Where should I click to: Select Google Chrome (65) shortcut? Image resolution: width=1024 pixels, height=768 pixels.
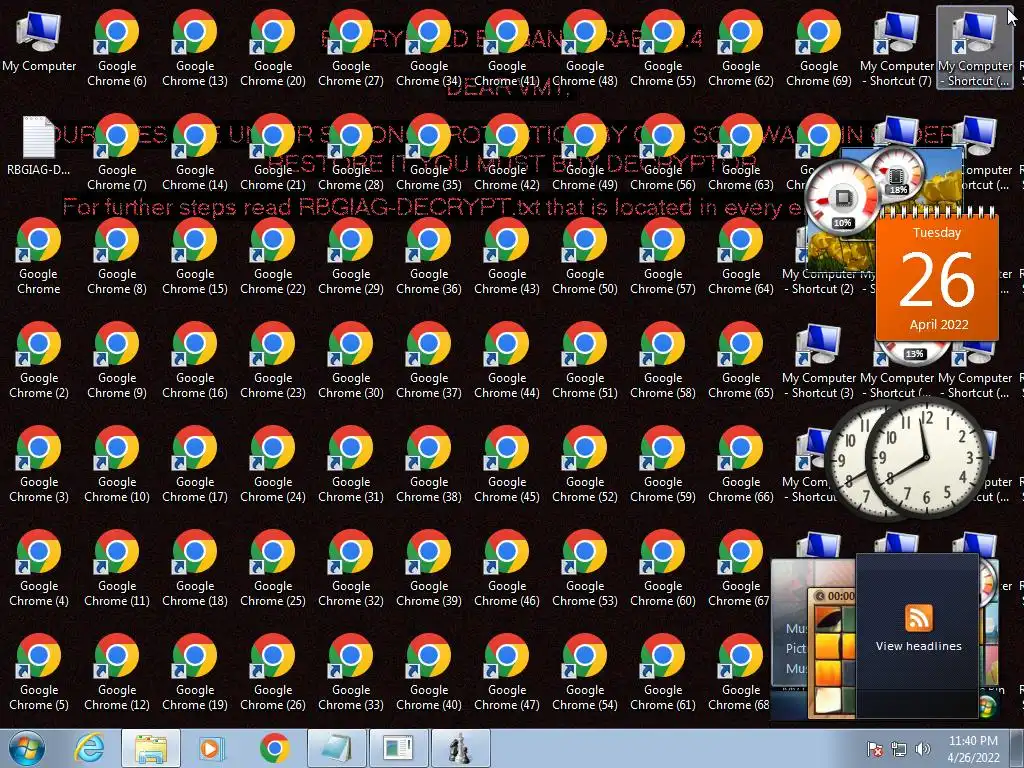pyautogui.click(x=741, y=360)
